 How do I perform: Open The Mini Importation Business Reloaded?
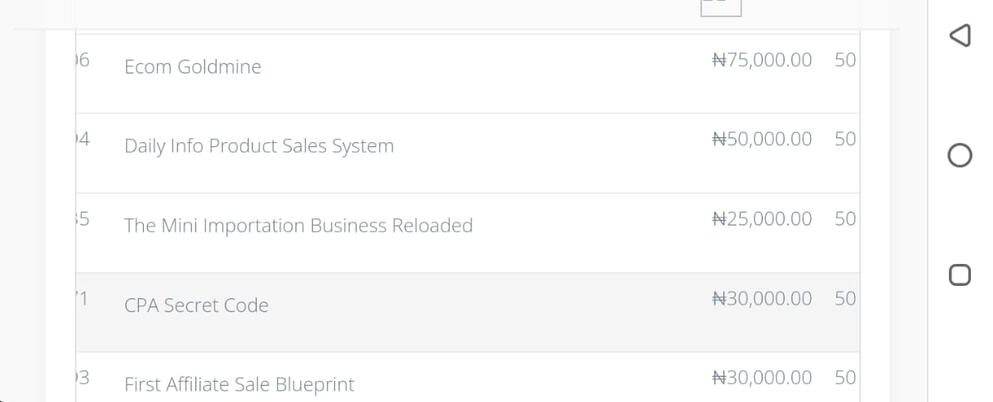tap(298, 226)
